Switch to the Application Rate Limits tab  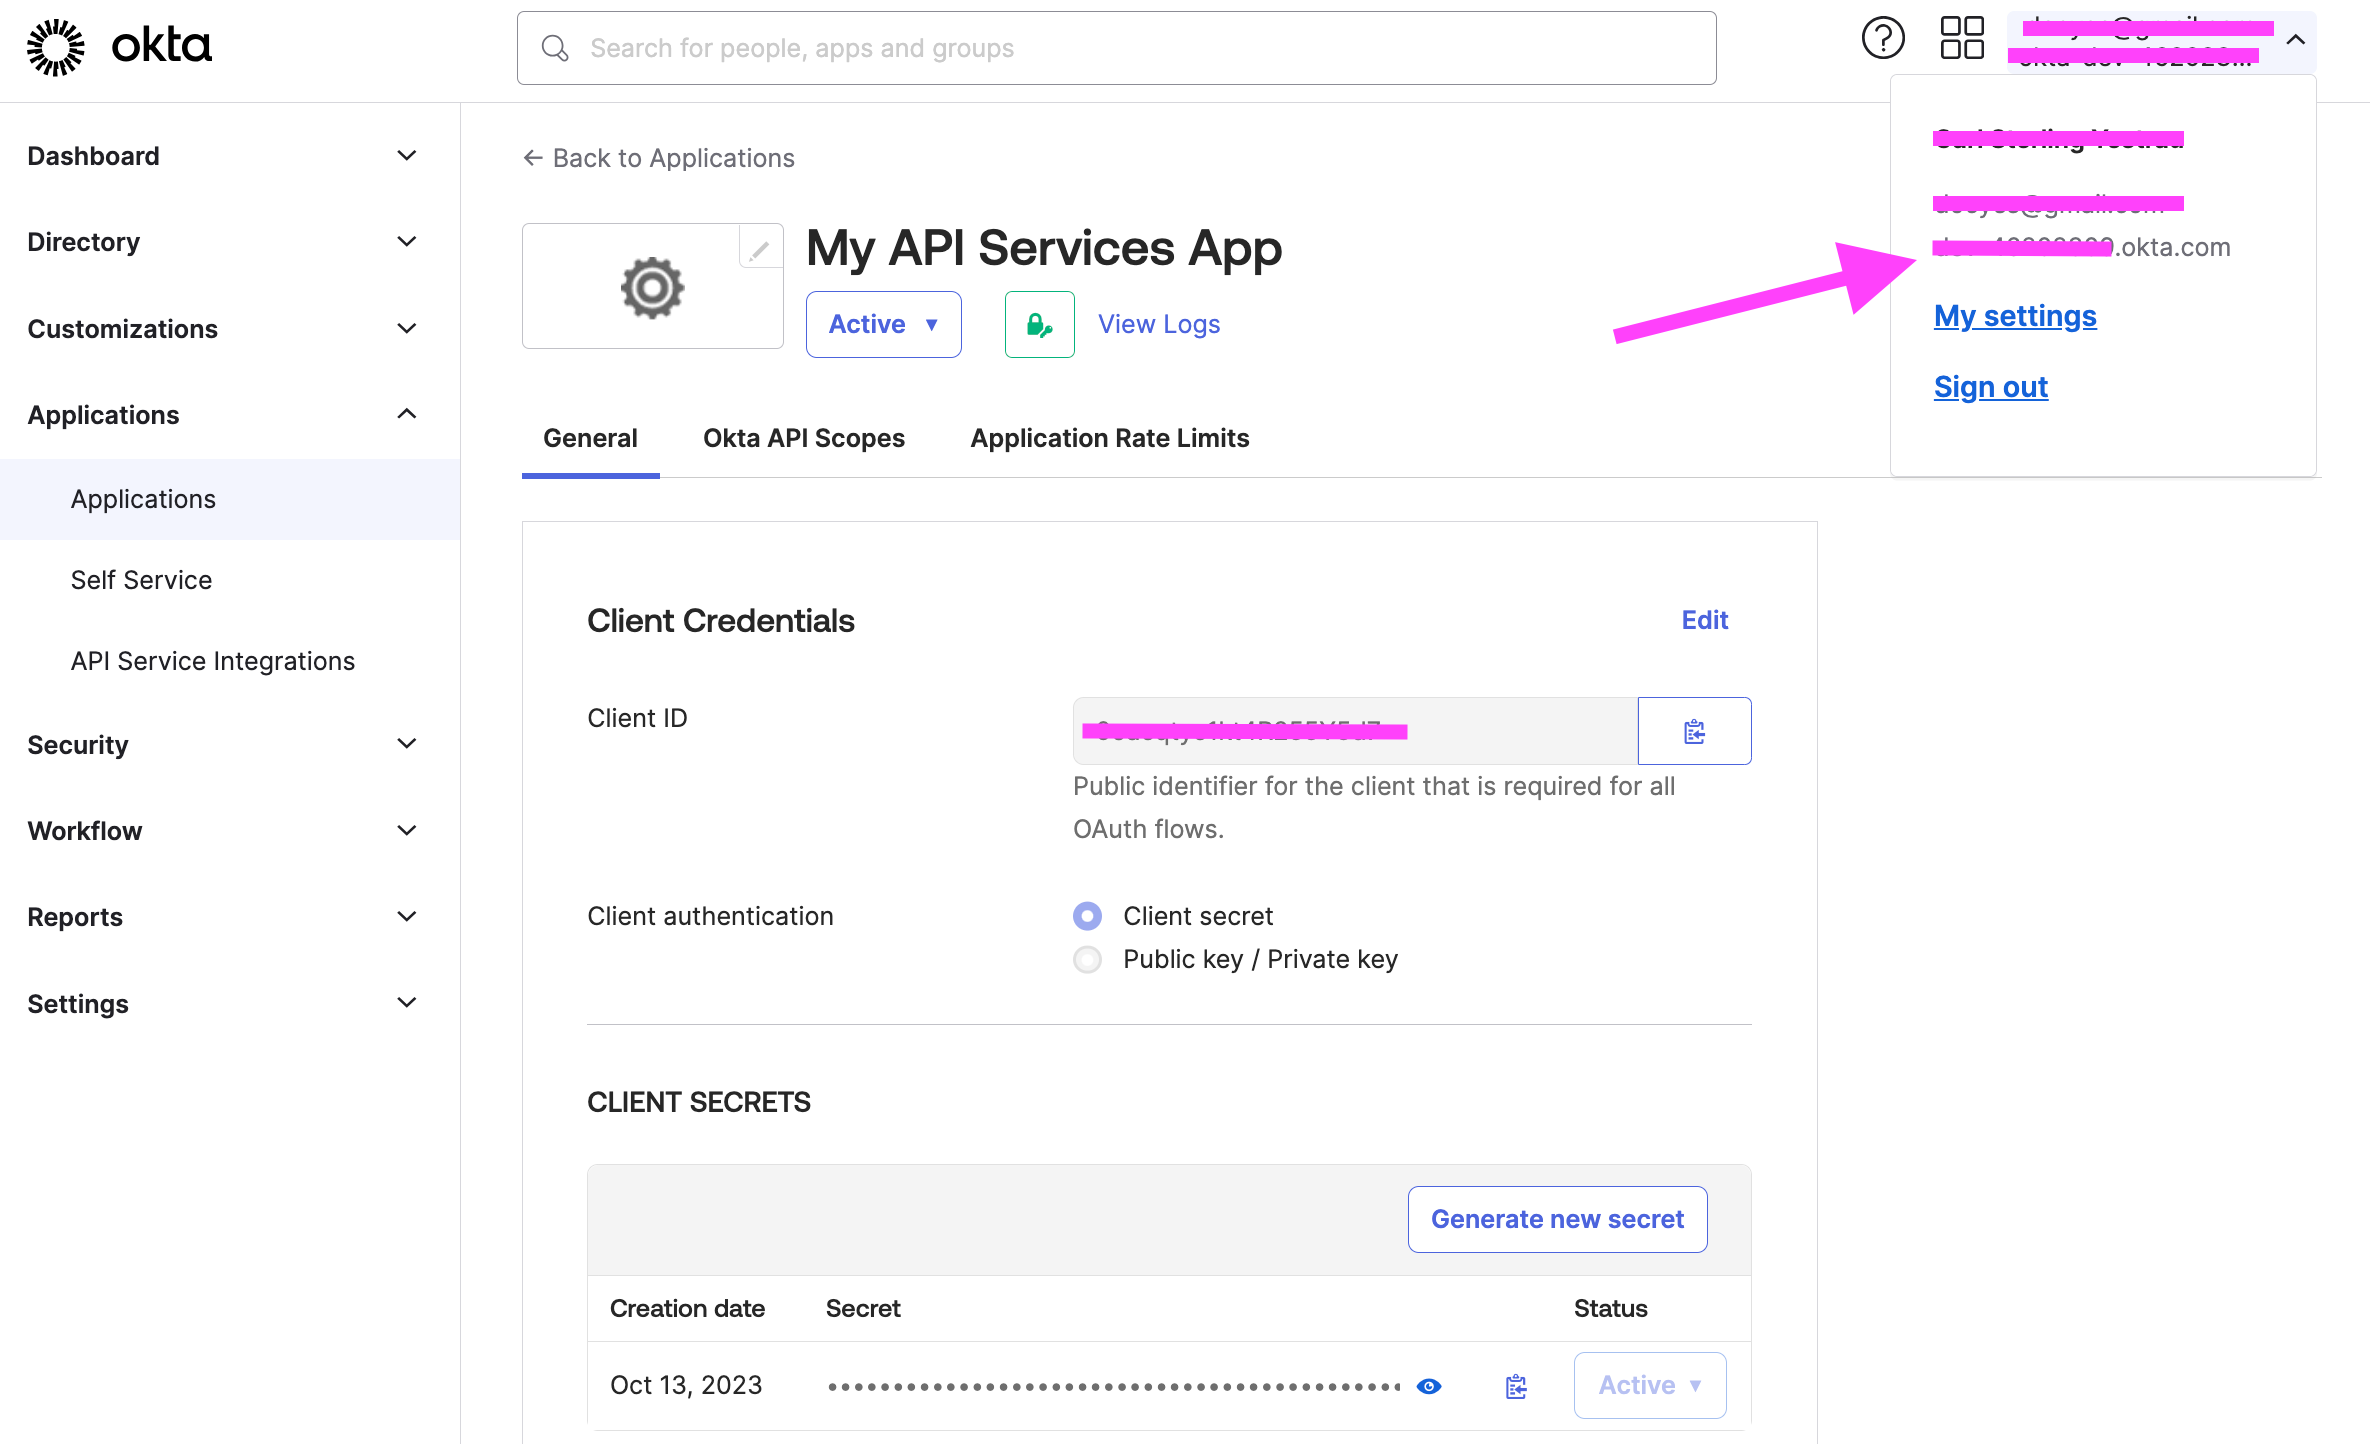coord(1111,437)
